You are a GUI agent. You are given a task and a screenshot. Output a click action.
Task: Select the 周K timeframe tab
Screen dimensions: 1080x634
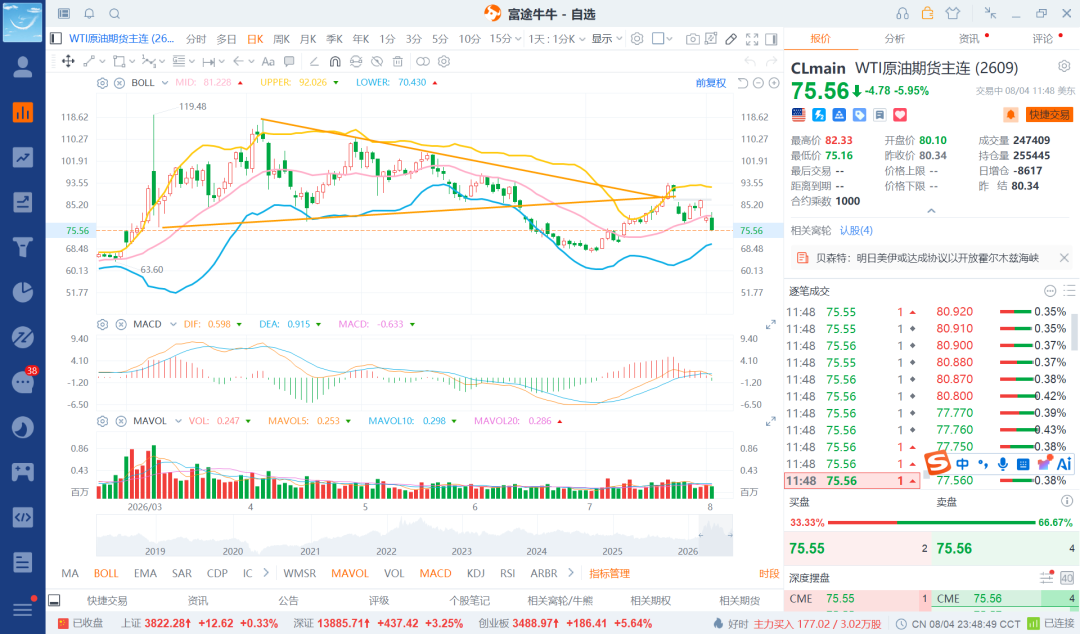[x=281, y=39]
